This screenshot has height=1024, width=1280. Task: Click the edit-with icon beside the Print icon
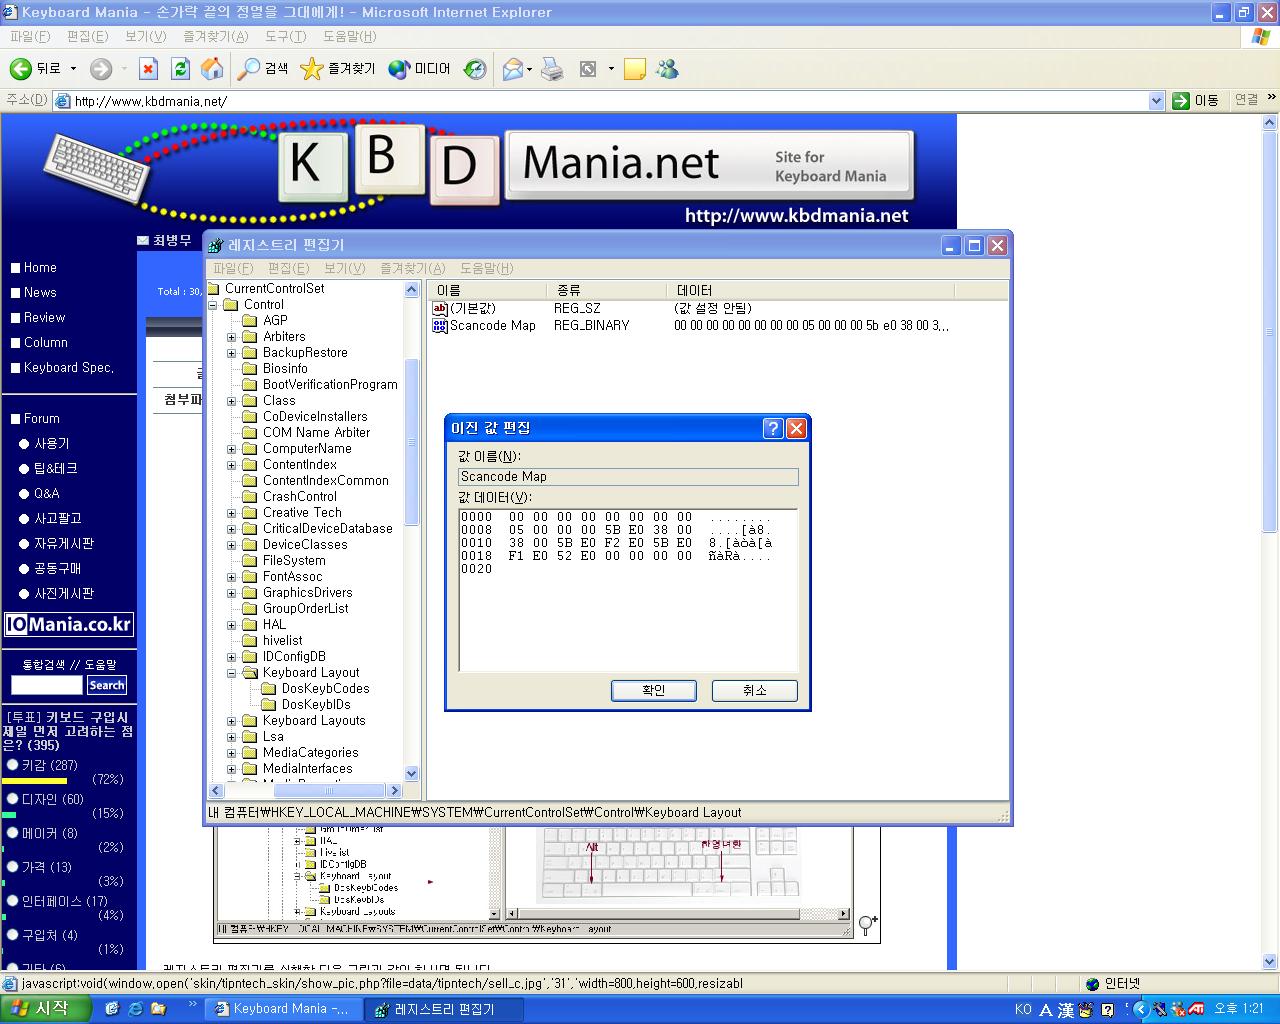tap(588, 69)
